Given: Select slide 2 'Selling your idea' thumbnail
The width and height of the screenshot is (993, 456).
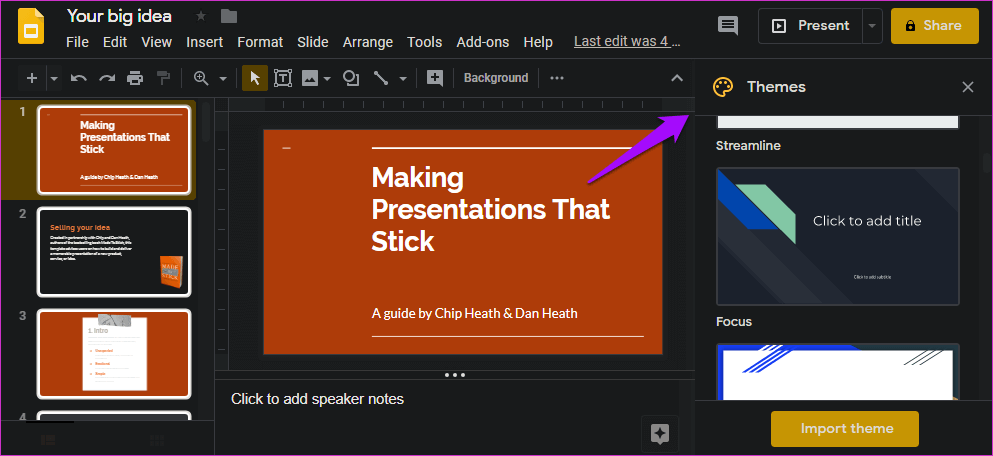Looking at the screenshot, I should tap(114, 251).
